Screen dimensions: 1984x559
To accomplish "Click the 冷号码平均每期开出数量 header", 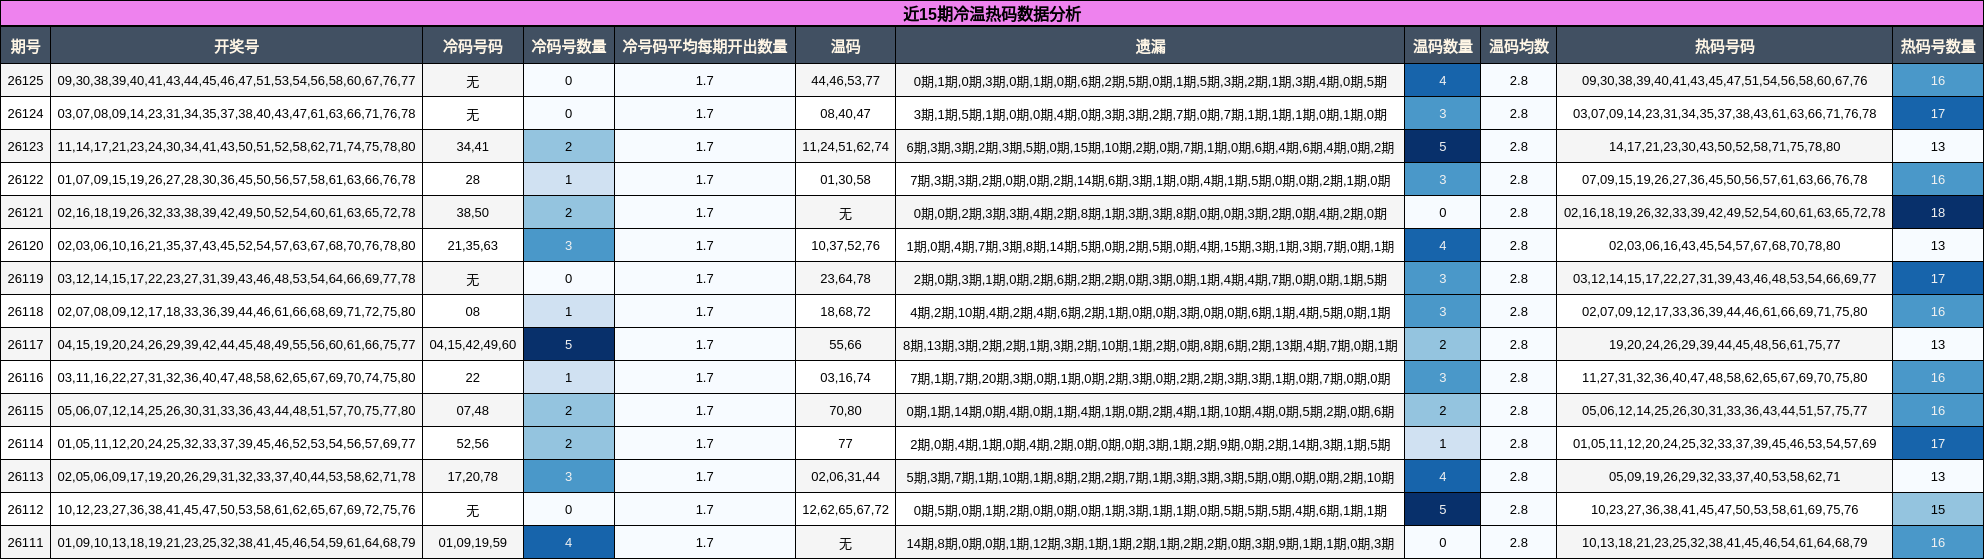I will (705, 46).
